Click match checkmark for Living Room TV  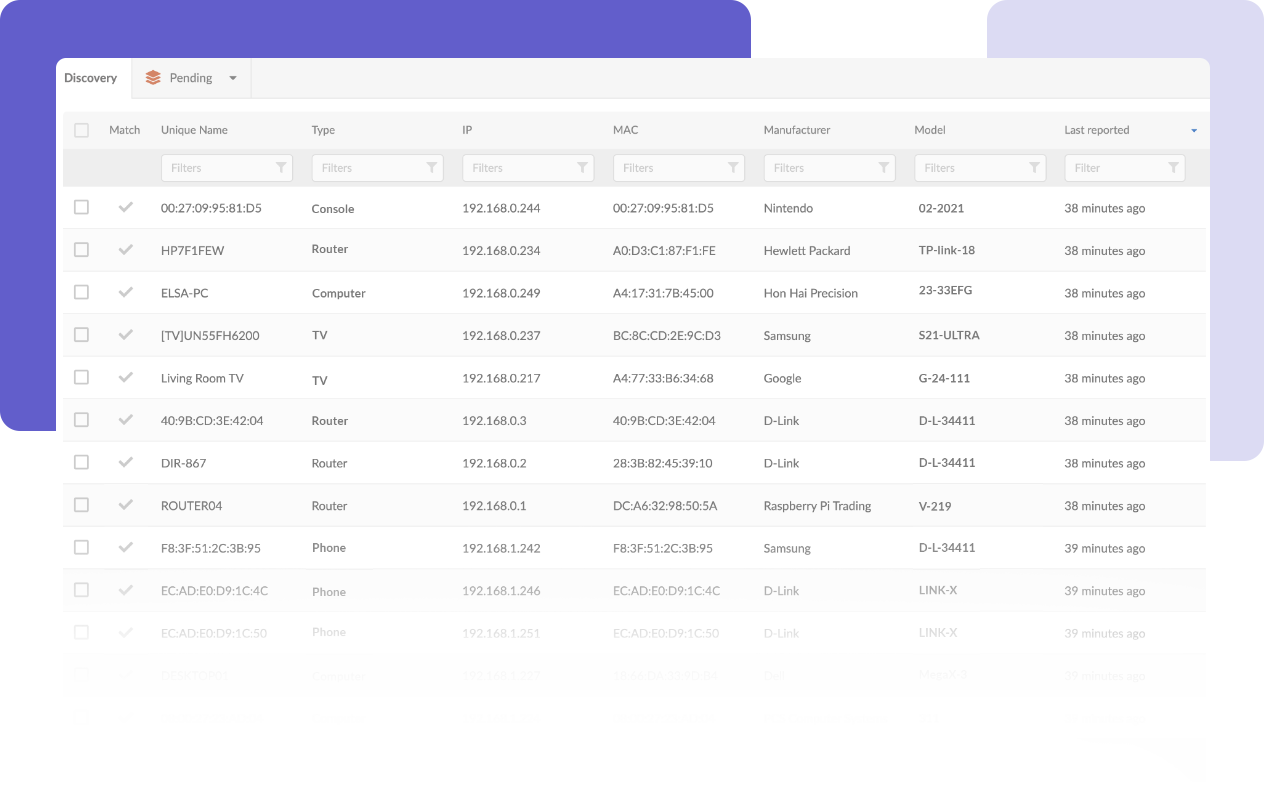tap(125, 377)
